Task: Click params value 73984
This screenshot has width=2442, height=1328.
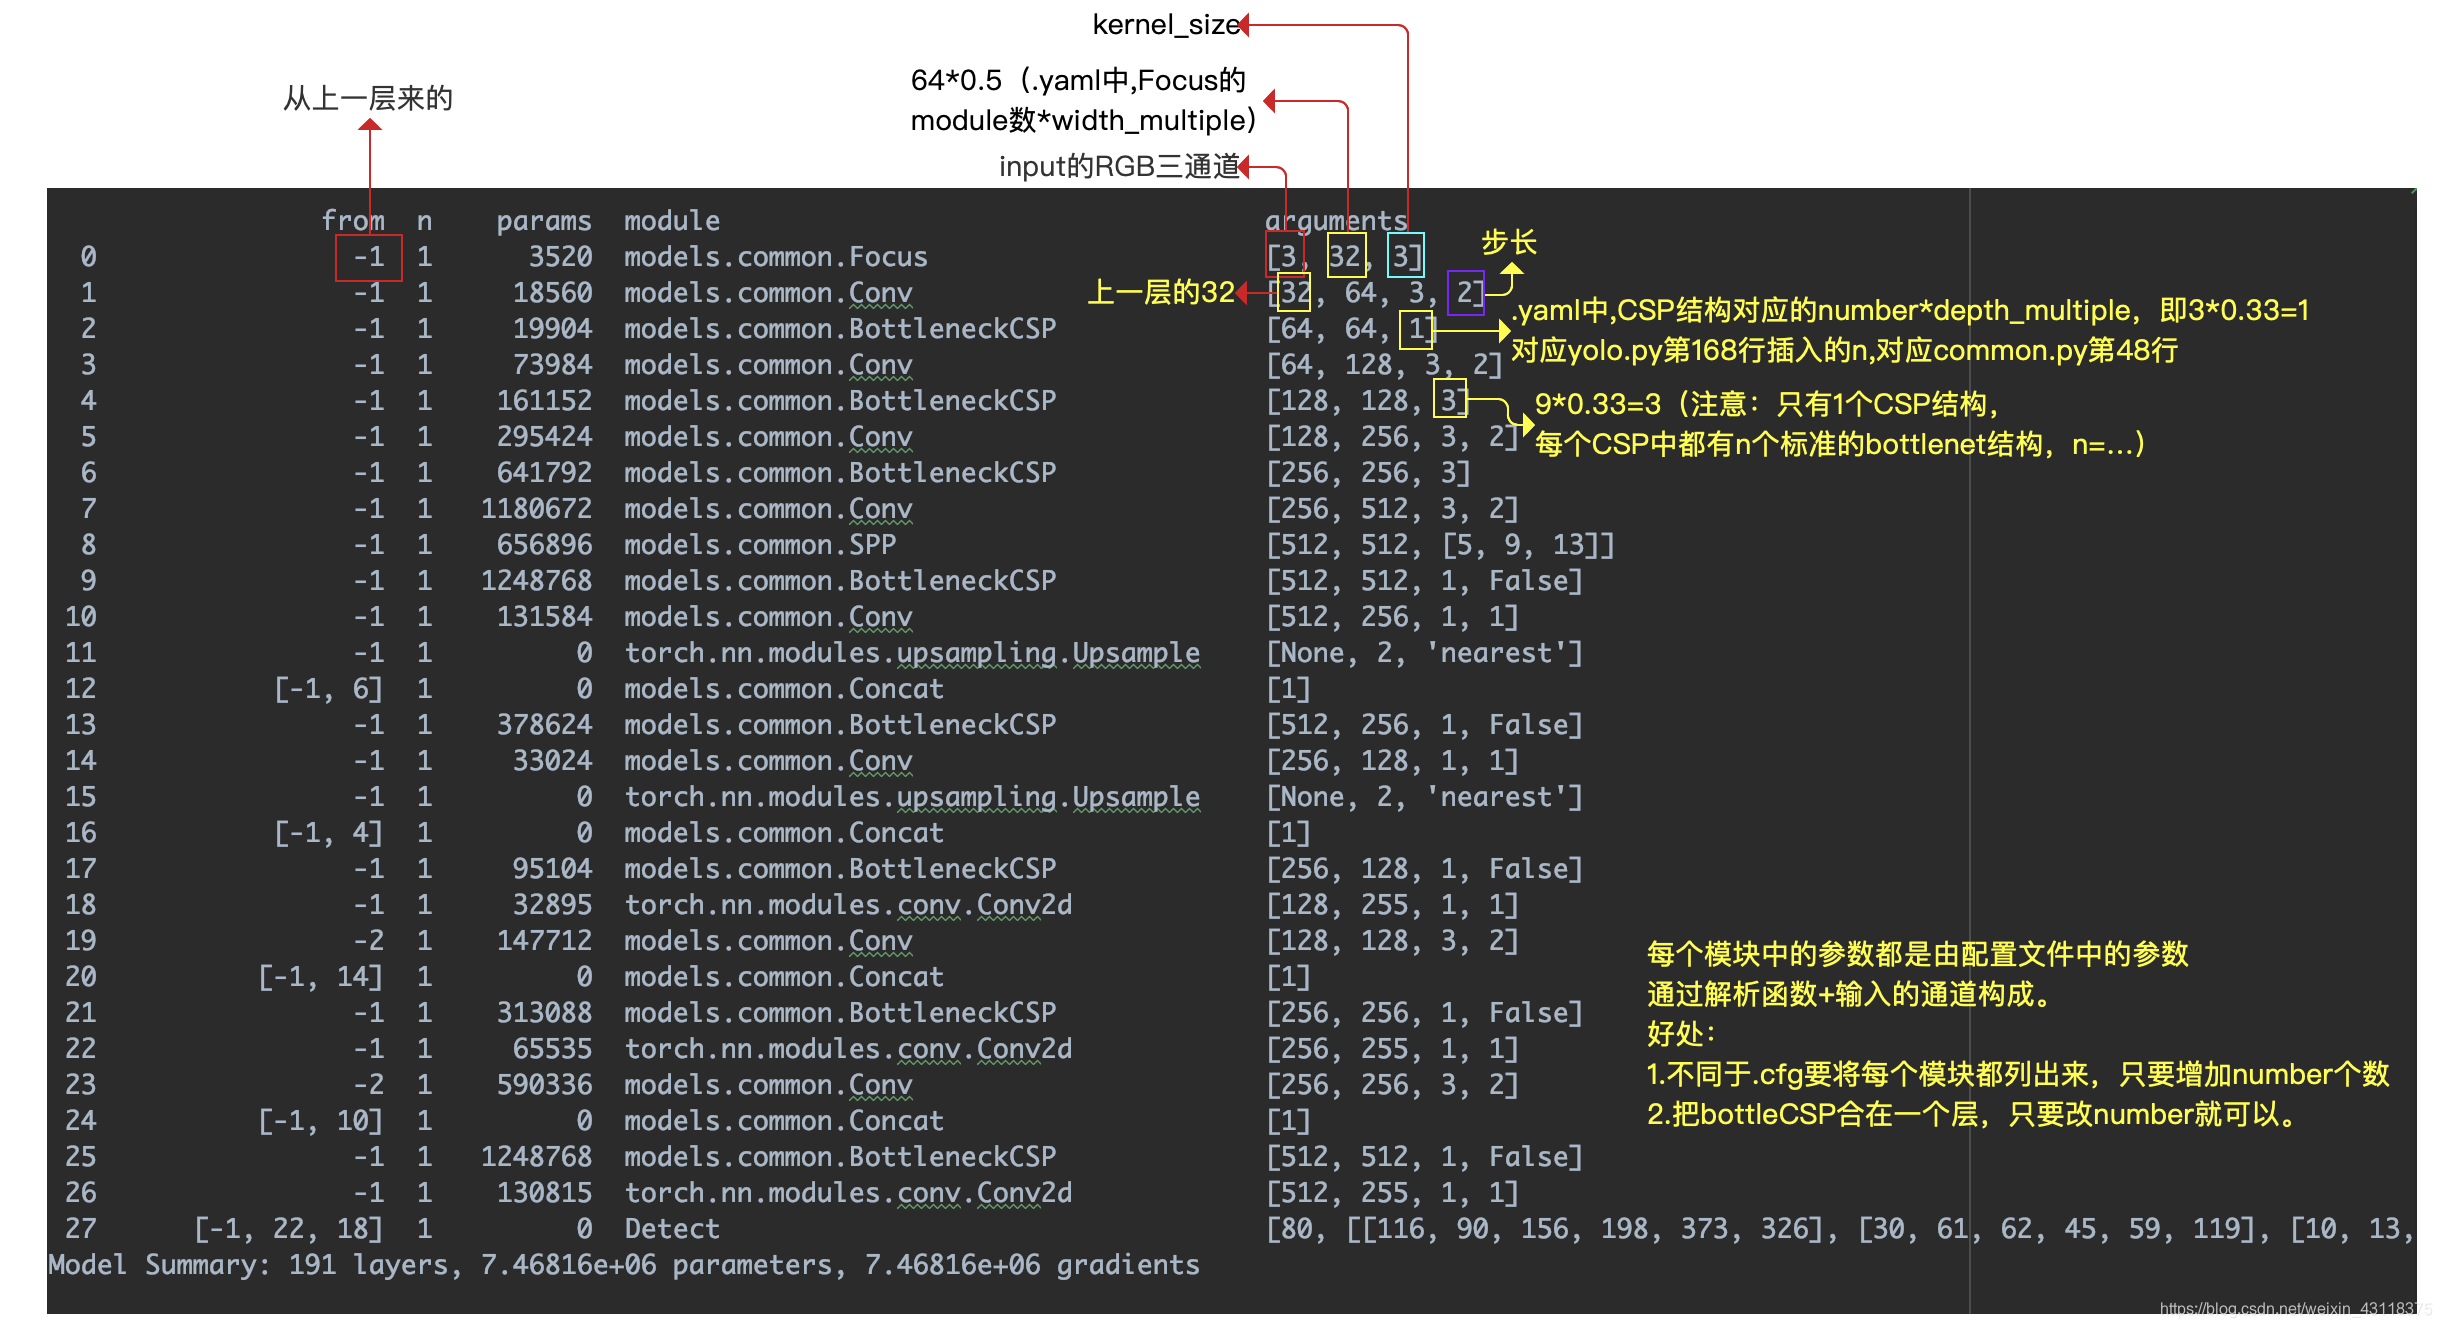Action: coord(552,365)
